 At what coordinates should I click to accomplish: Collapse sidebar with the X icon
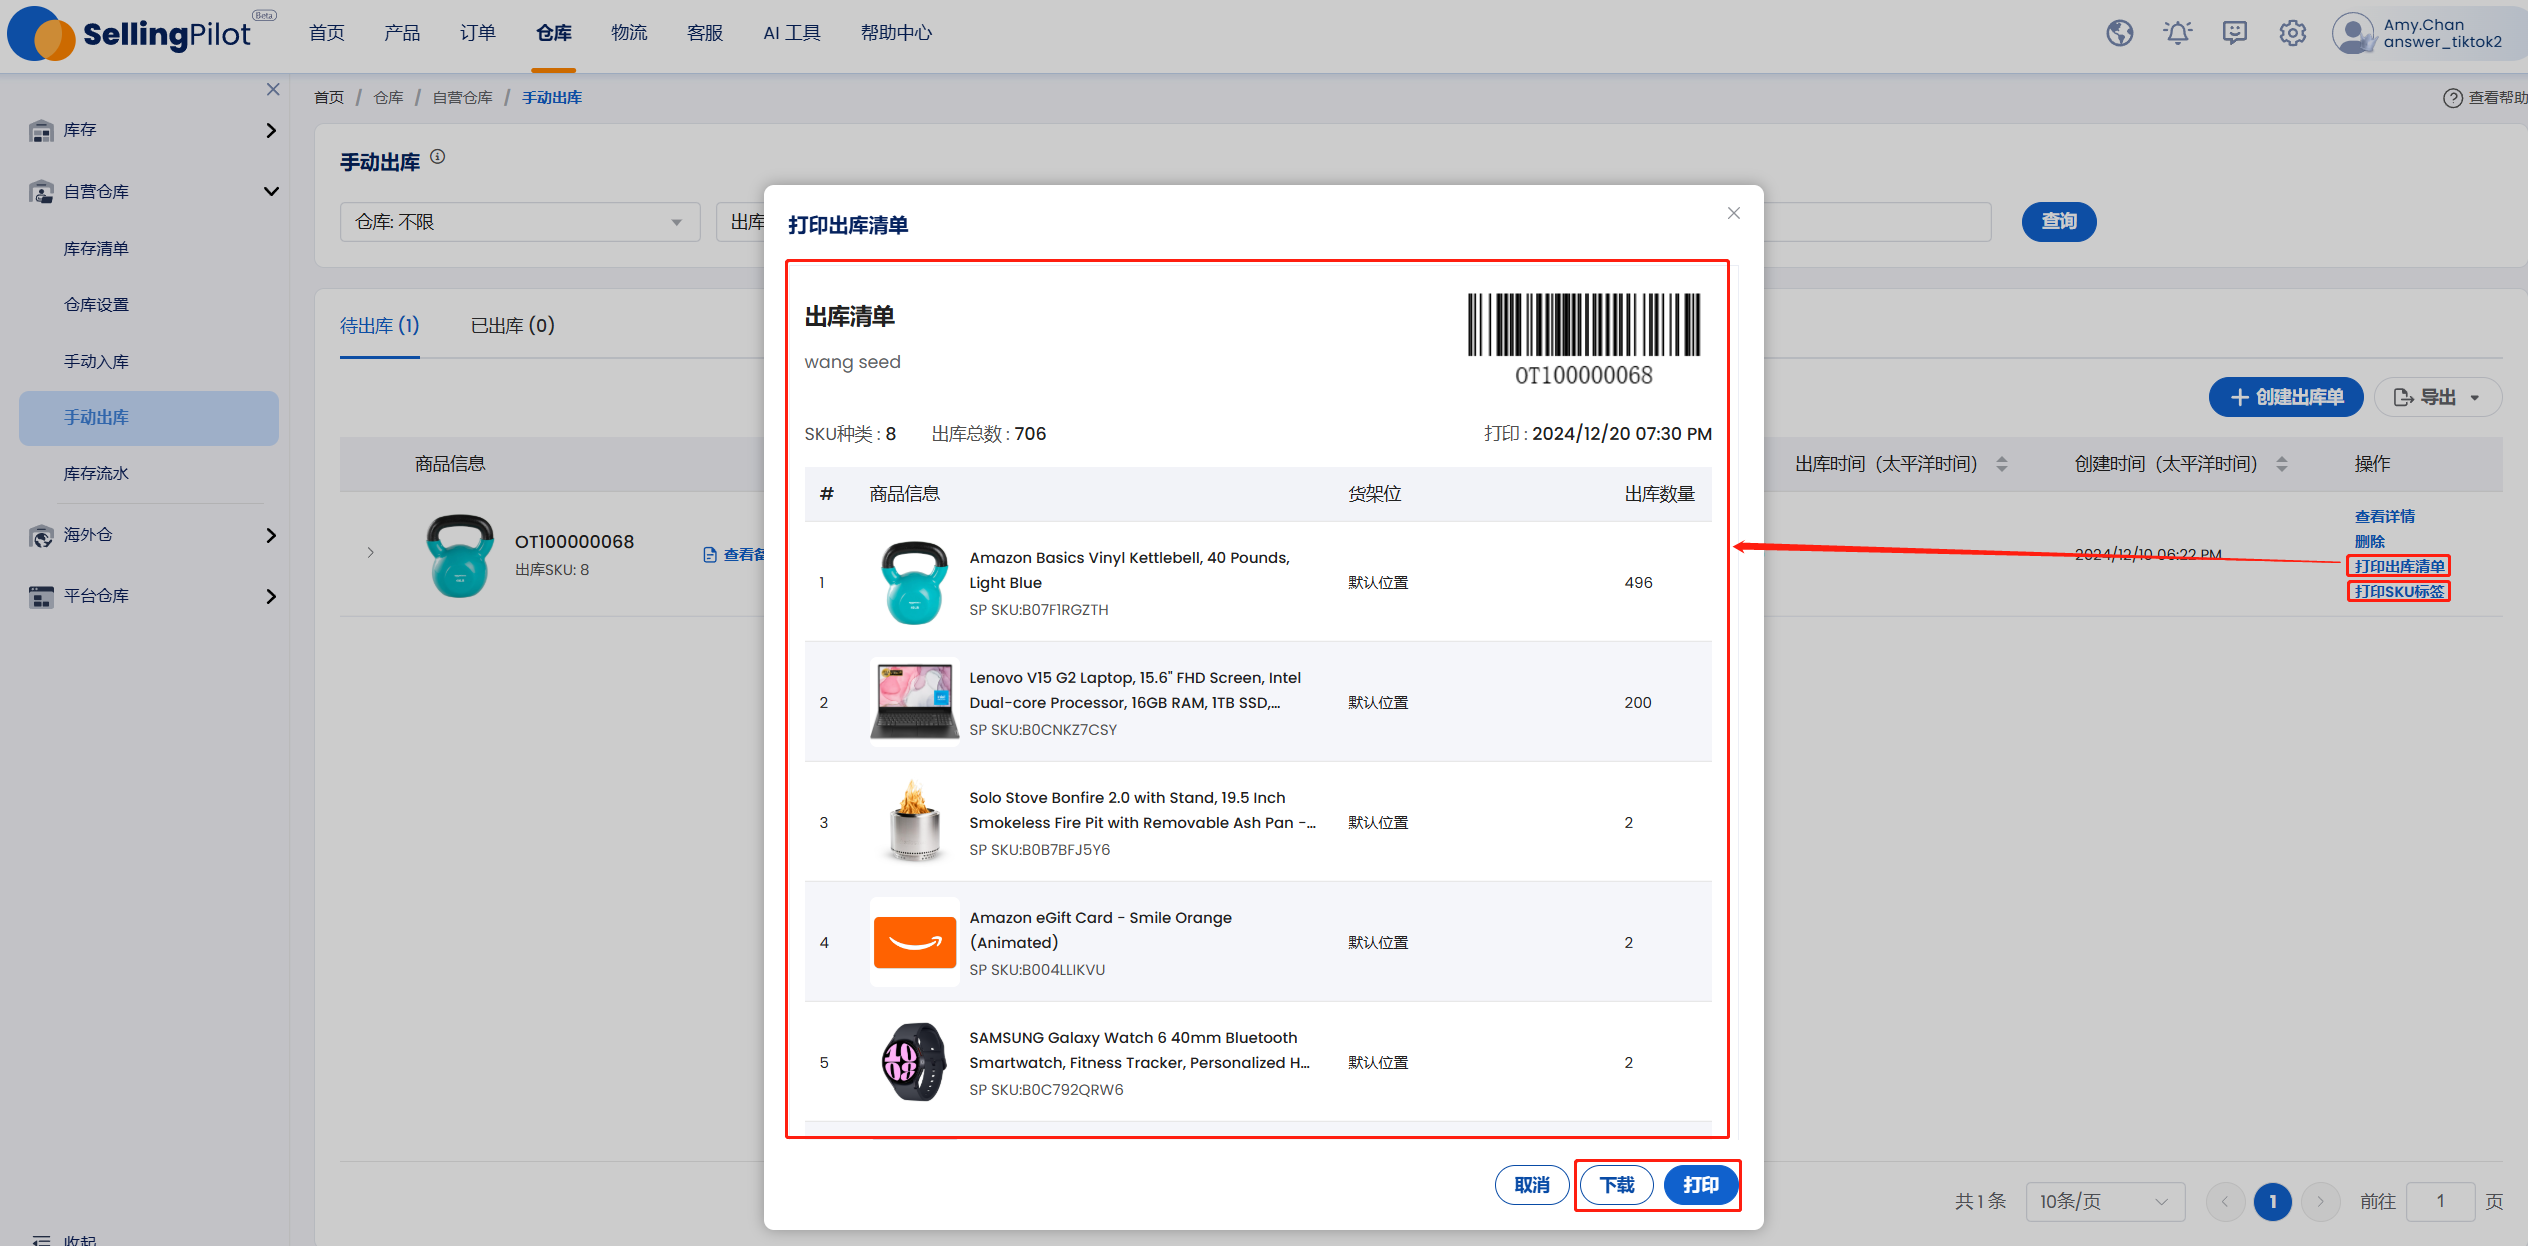pos(273,89)
